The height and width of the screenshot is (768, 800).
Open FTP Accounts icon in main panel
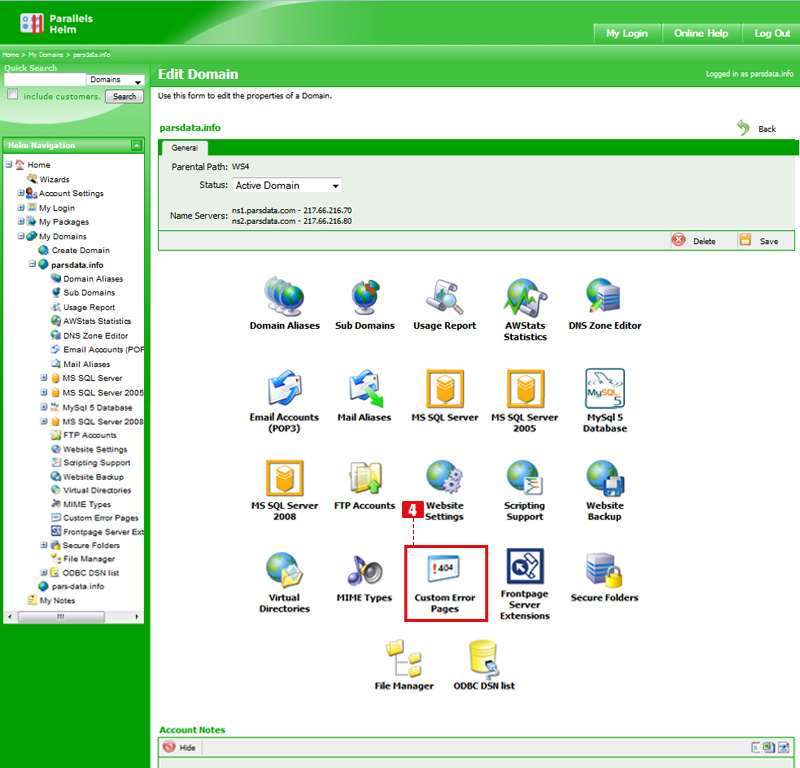pos(365,479)
